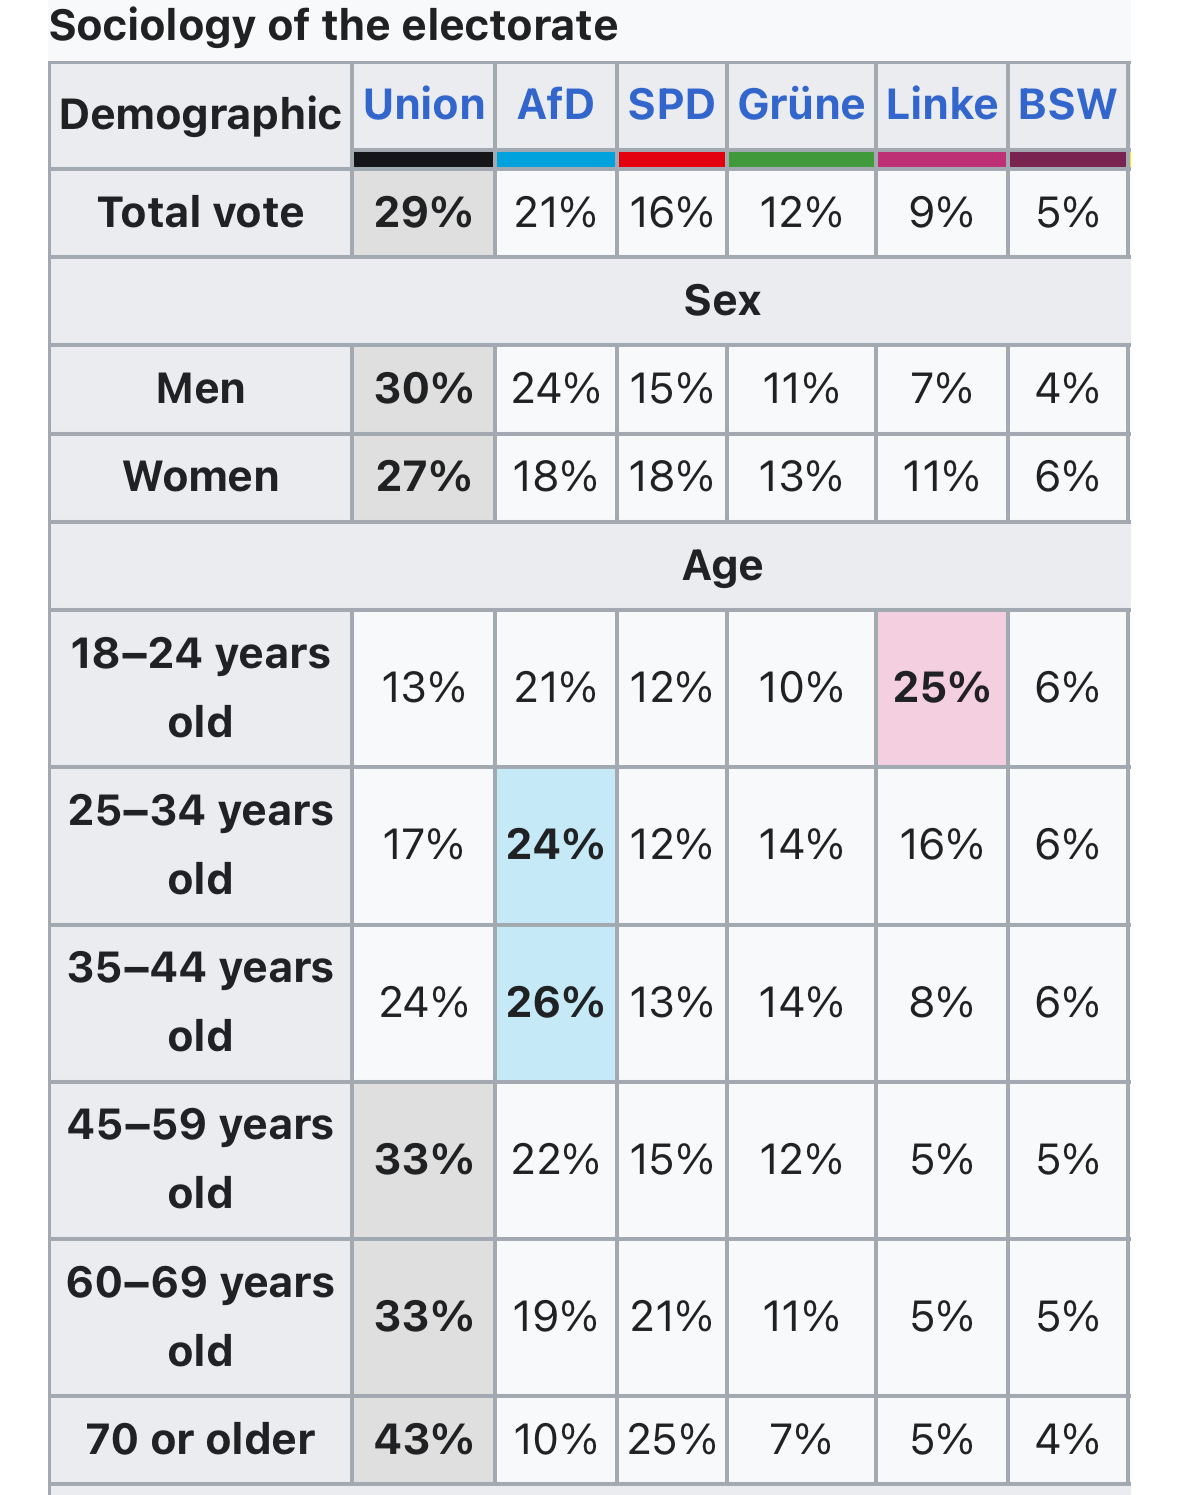Click the dark purple BSW color bar
1179x1495 pixels.
pyautogui.click(x=1067, y=159)
